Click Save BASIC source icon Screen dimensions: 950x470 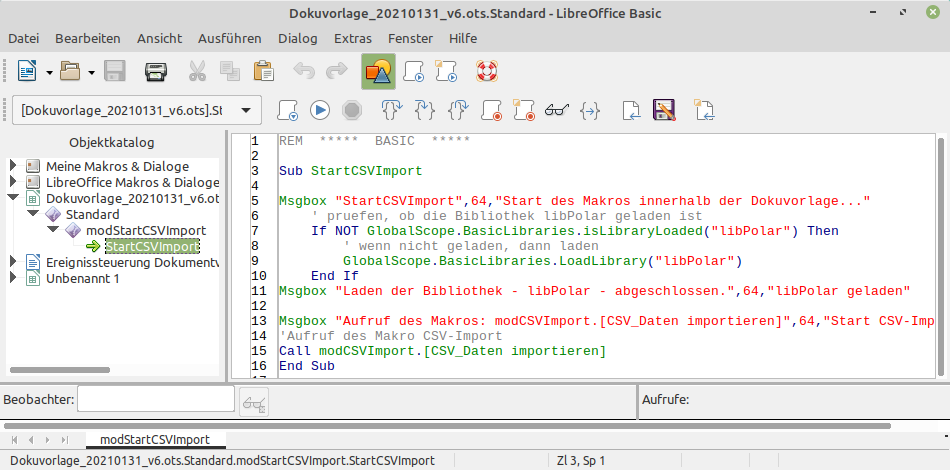click(x=665, y=110)
